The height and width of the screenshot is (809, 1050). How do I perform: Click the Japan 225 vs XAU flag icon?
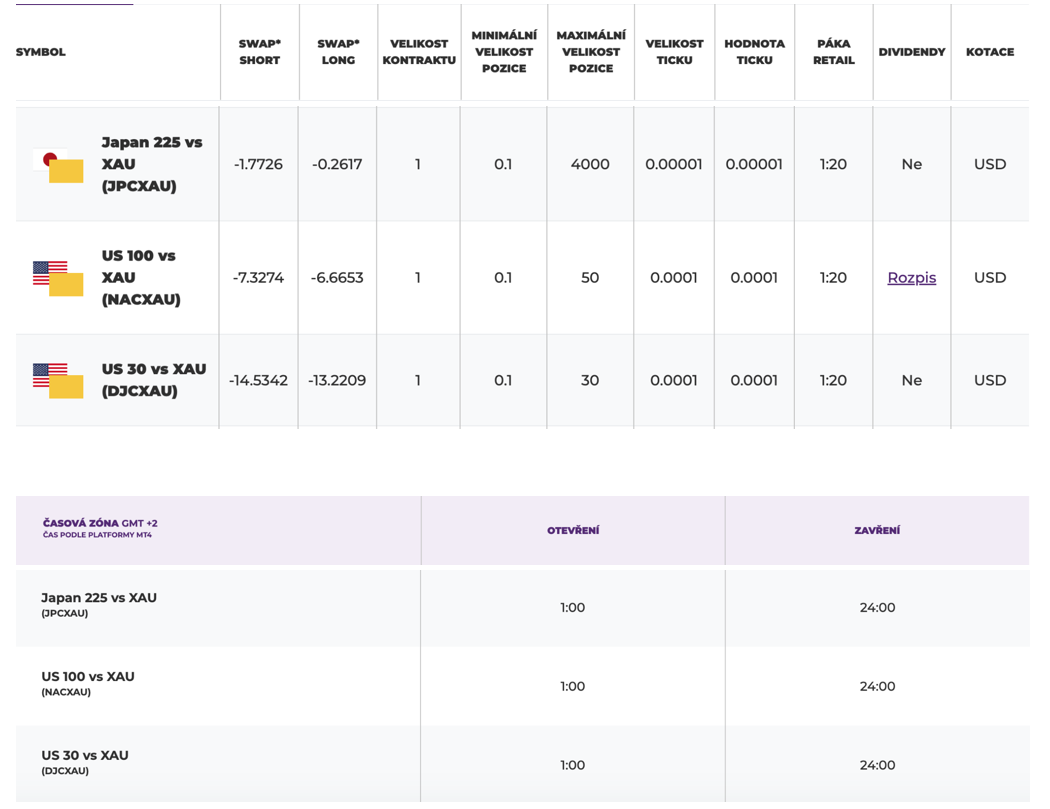[x=58, y=165]
